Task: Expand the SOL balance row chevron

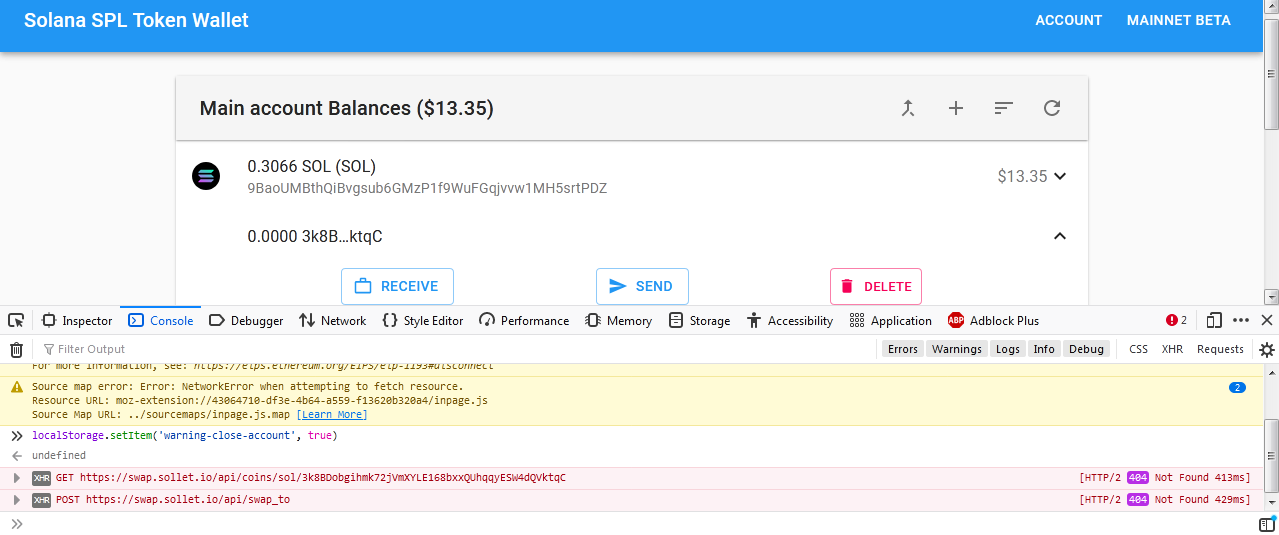Action: (1060, 176)
